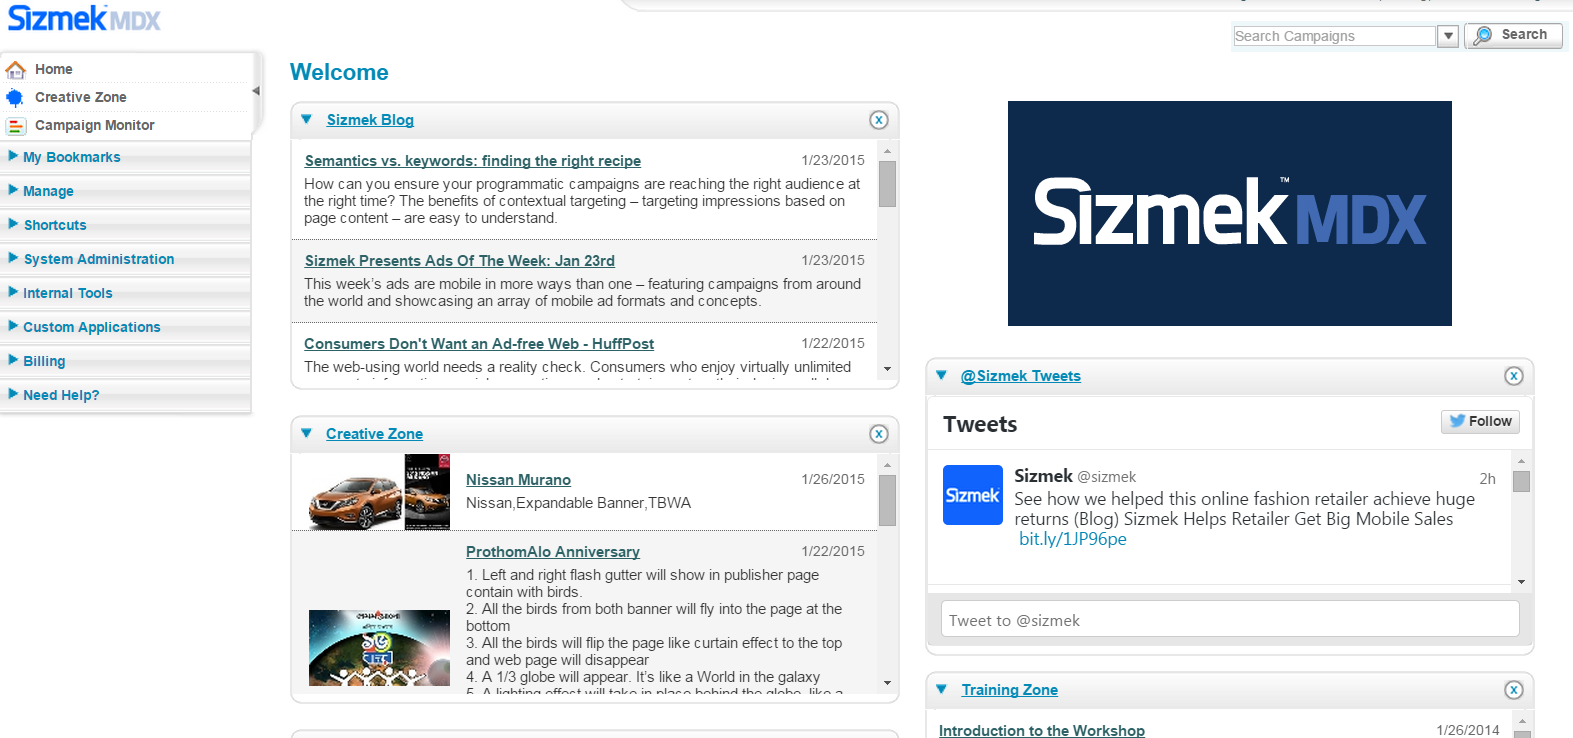Click ProthomAlo Anniversary date '1/22/2015'

pos(833,551)
